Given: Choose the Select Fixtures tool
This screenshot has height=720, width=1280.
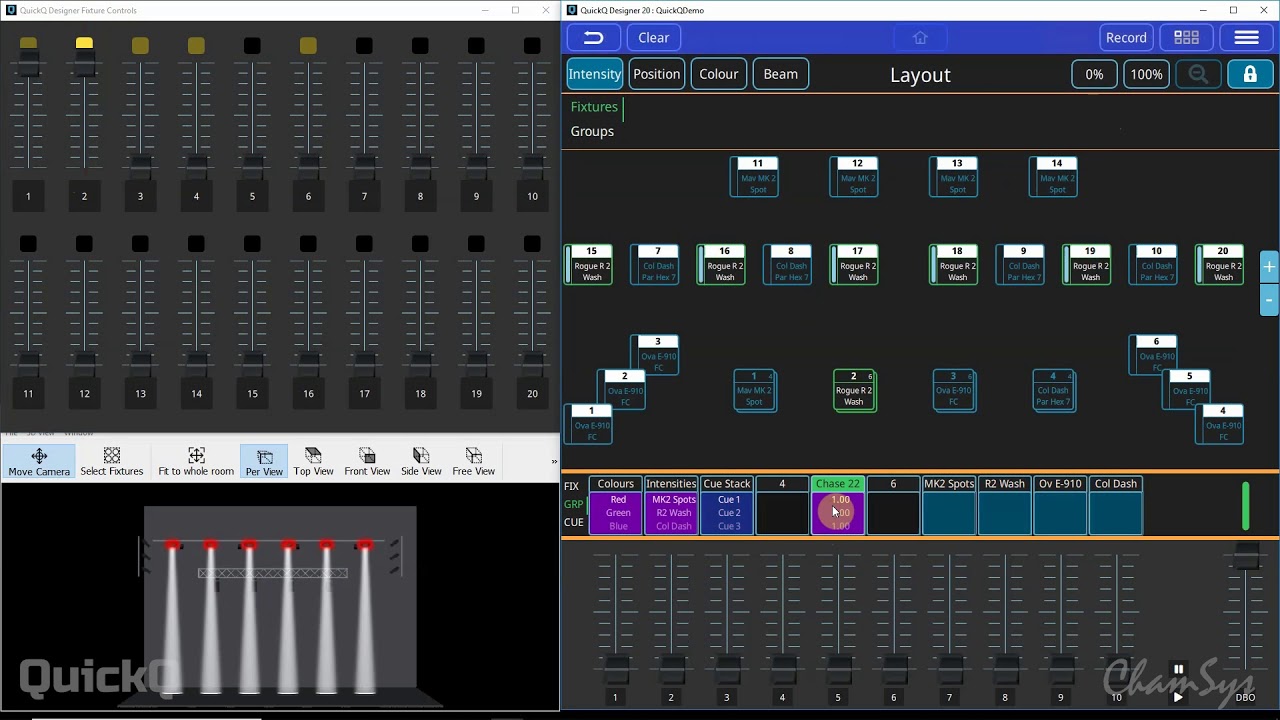Looking at the screenshot, I should click(x=112, y=462).
